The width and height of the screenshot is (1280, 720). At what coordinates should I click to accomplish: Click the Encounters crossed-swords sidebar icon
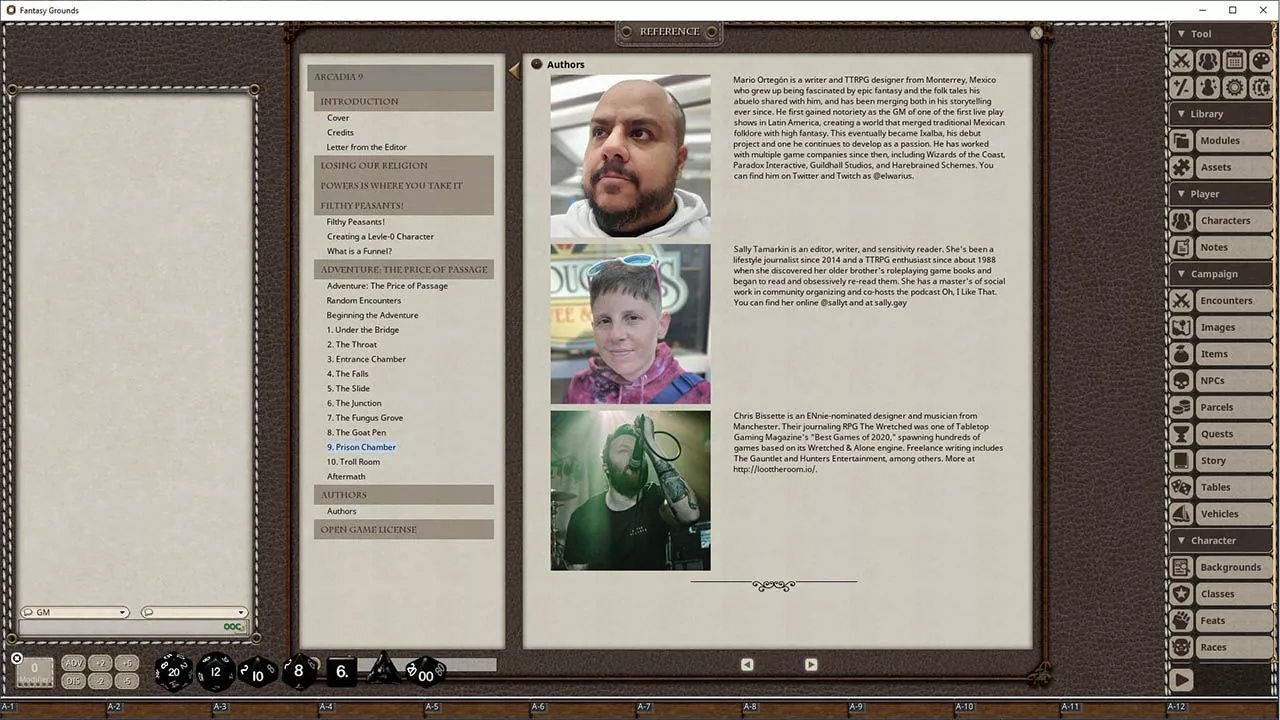pyautogui.click(x=1182, y=301)
